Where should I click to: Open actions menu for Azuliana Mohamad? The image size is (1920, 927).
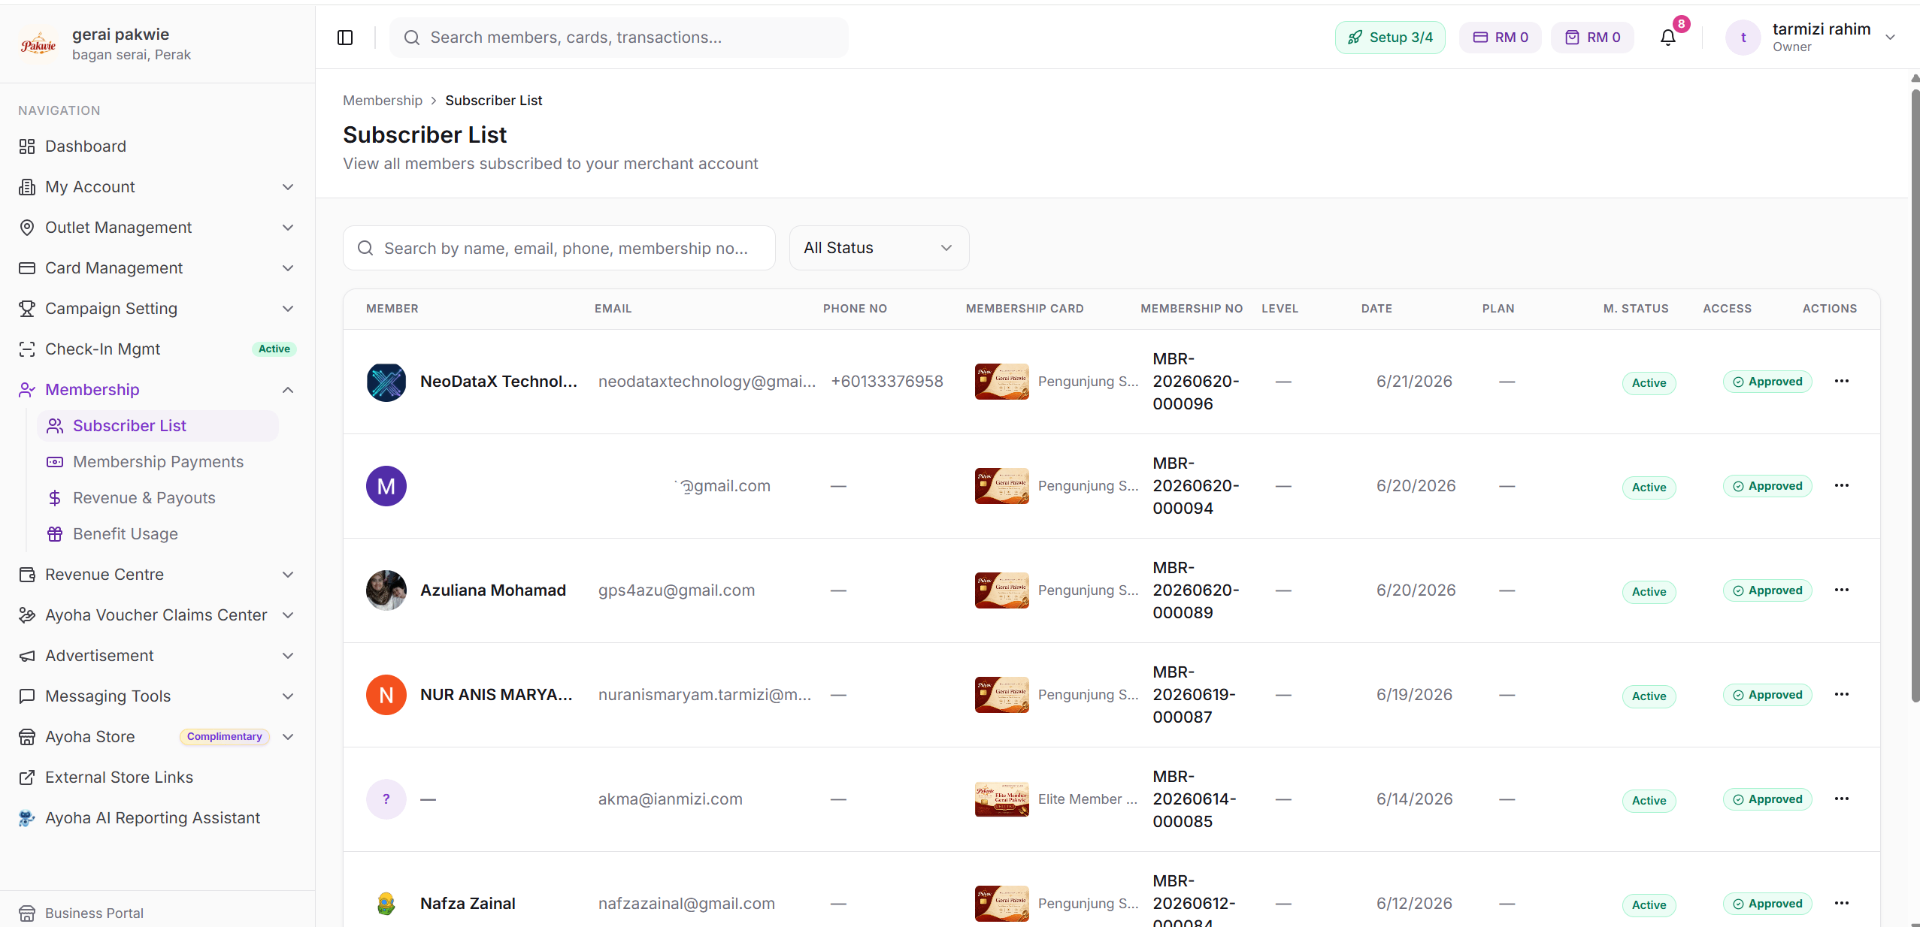[1841, 590]
